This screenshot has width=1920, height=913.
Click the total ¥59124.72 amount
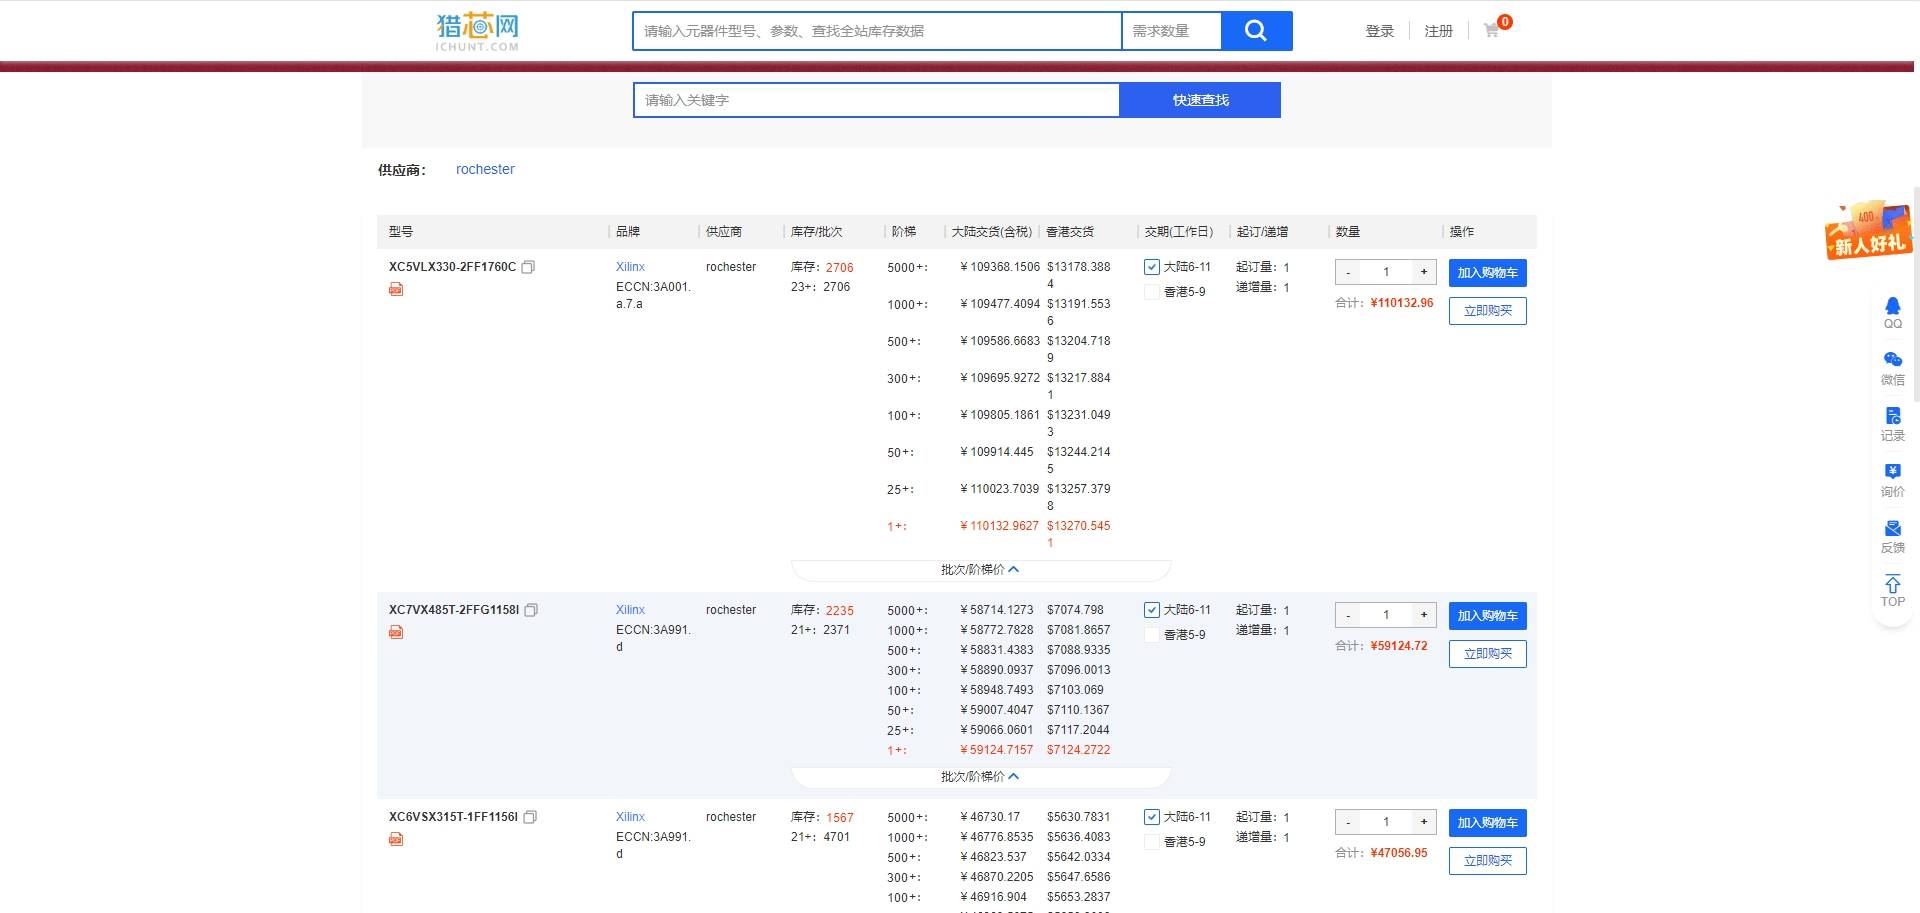coord(1399,646)
